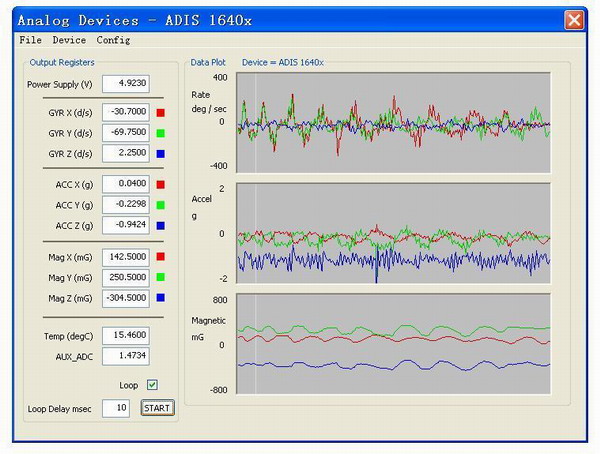Viewport: 600px width, 454px height.
Task: Click the green Mag Y color swatch
Action: 161,277
